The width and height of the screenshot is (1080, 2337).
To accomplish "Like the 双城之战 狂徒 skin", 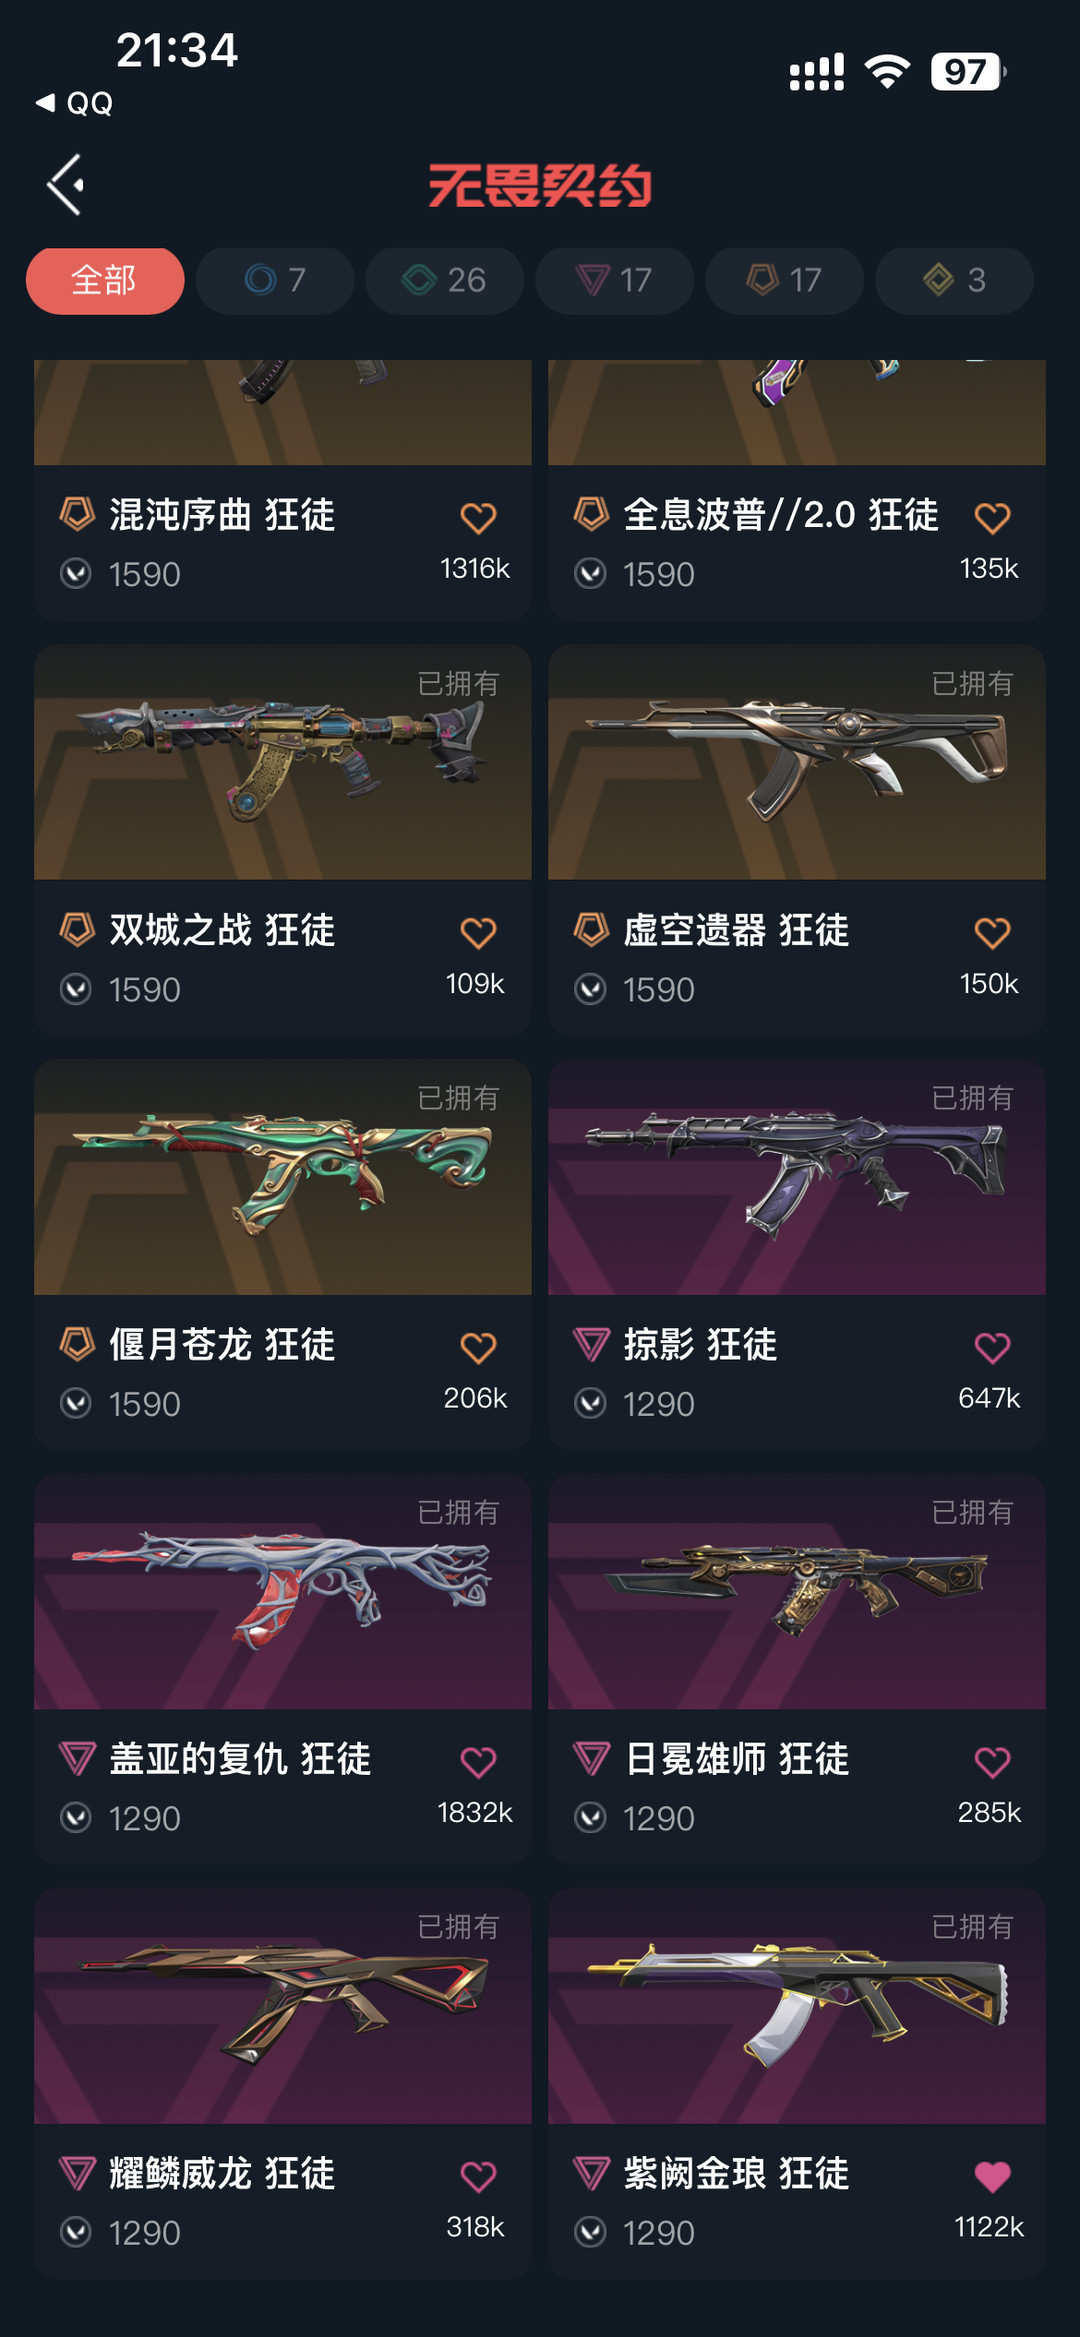I will tap(478, 933).
